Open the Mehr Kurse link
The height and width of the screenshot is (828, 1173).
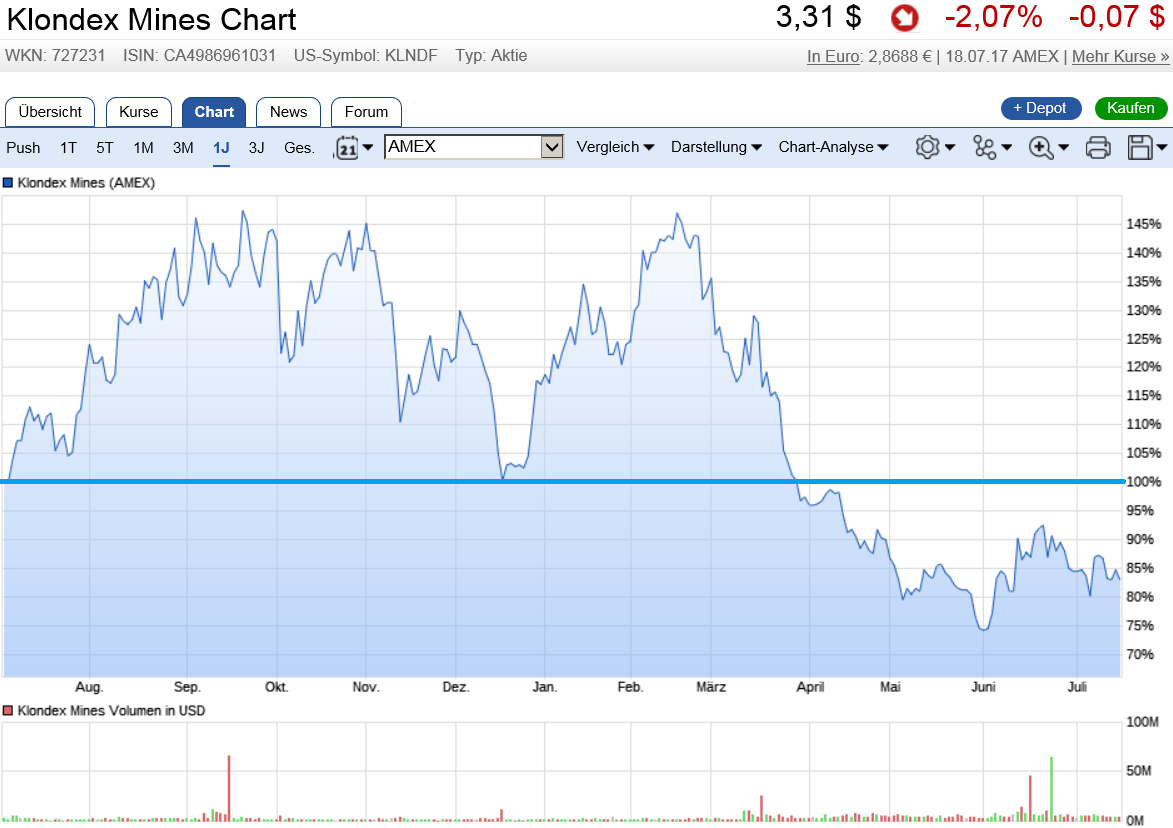[1120, 57]
